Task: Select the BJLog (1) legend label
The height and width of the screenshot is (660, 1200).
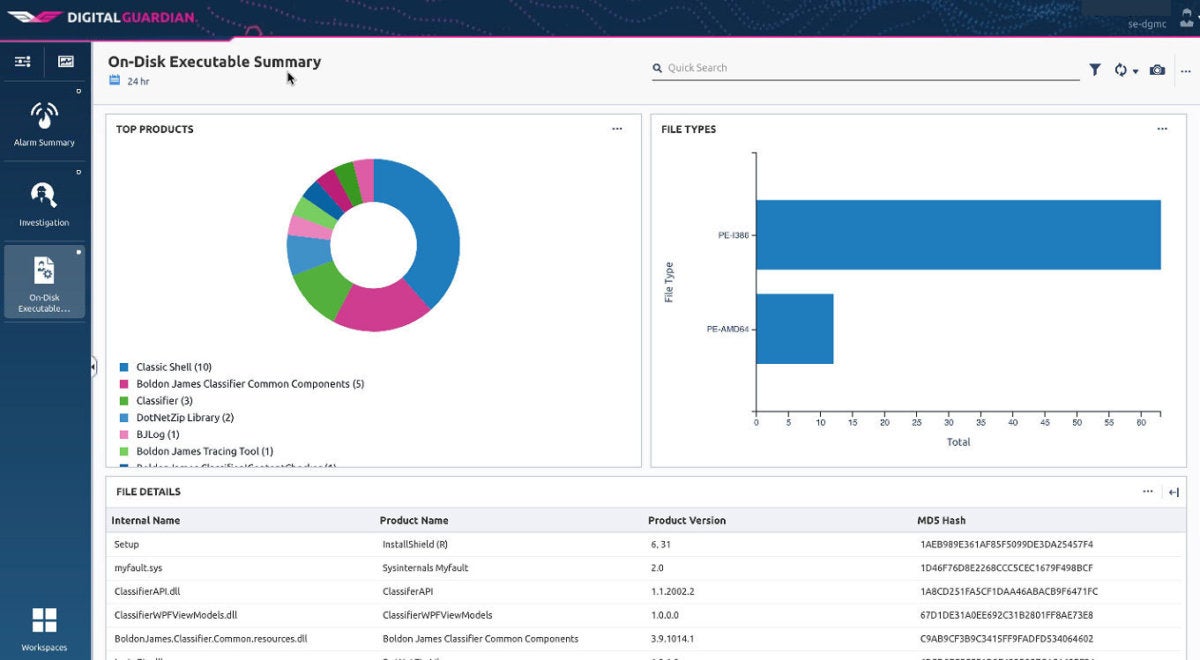Action: [158, 435]
